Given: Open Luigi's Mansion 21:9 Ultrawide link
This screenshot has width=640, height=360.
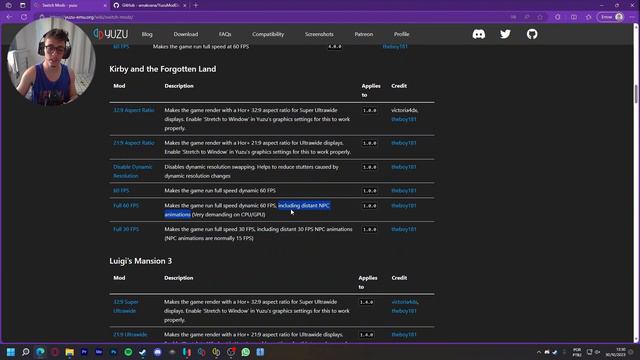Looking at the screenshot, I should (130, 335).
